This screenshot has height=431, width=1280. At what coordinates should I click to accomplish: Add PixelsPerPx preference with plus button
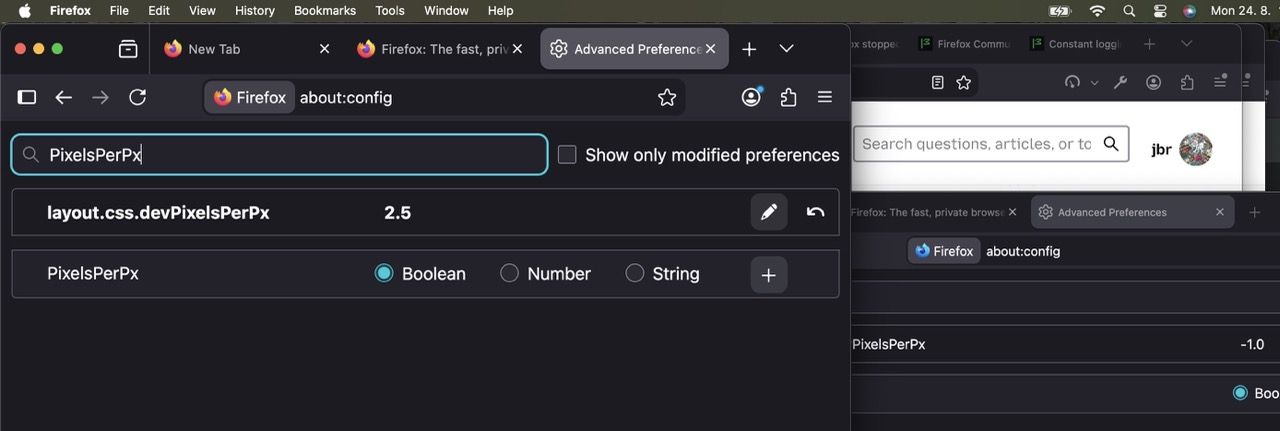coord(769,275)
